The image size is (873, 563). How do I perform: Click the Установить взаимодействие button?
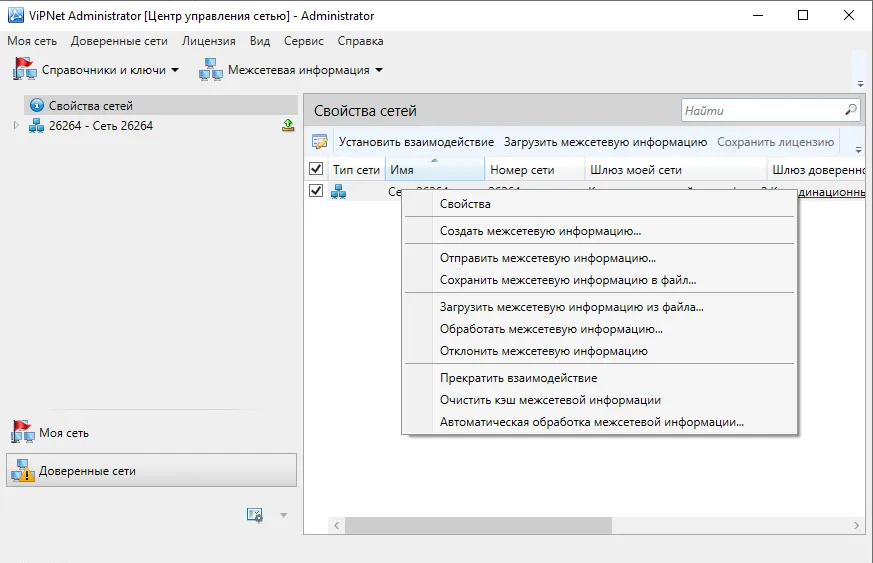[416, 142]
